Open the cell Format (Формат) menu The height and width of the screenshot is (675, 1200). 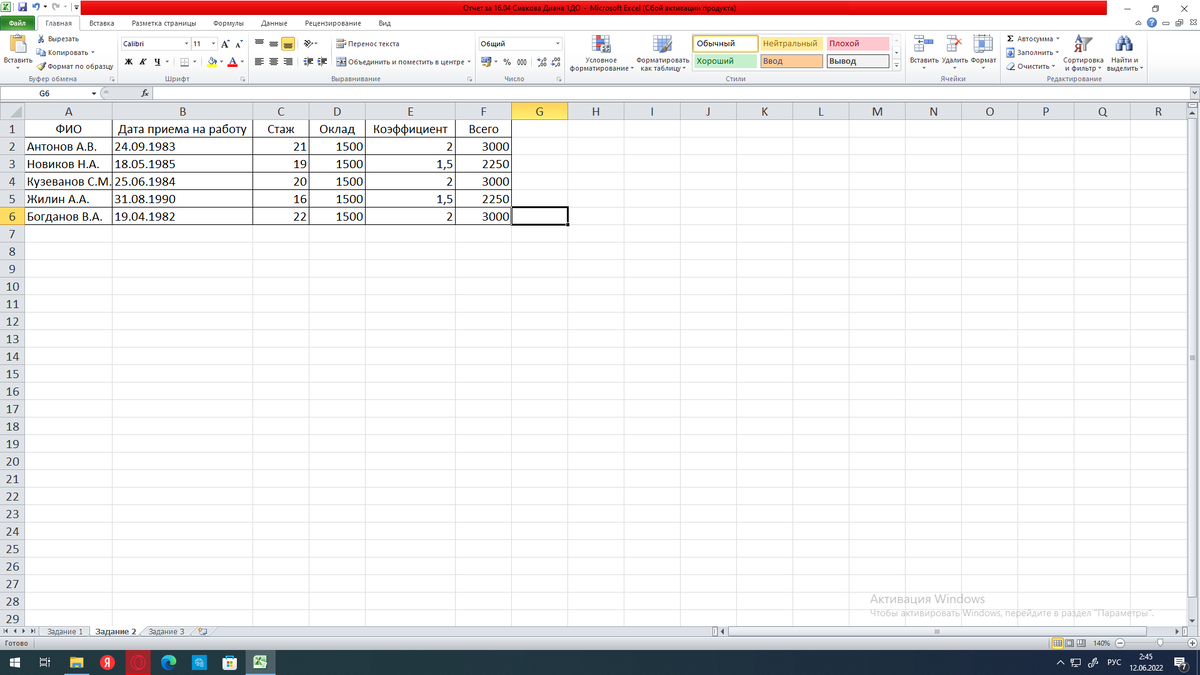[983, 52]
